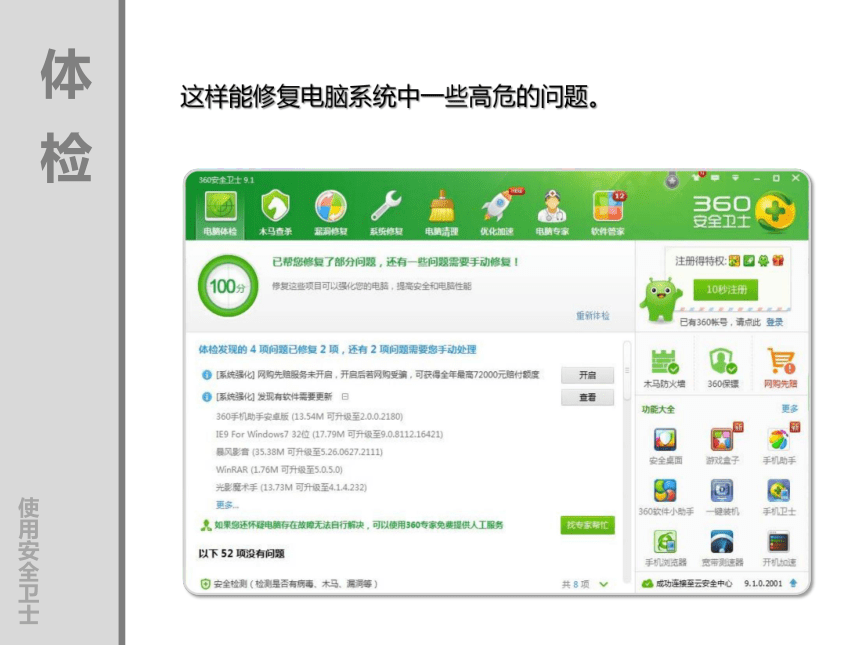
Task: Open the 木马查杀 horse shield icon
Action: (x=275, y=206)
